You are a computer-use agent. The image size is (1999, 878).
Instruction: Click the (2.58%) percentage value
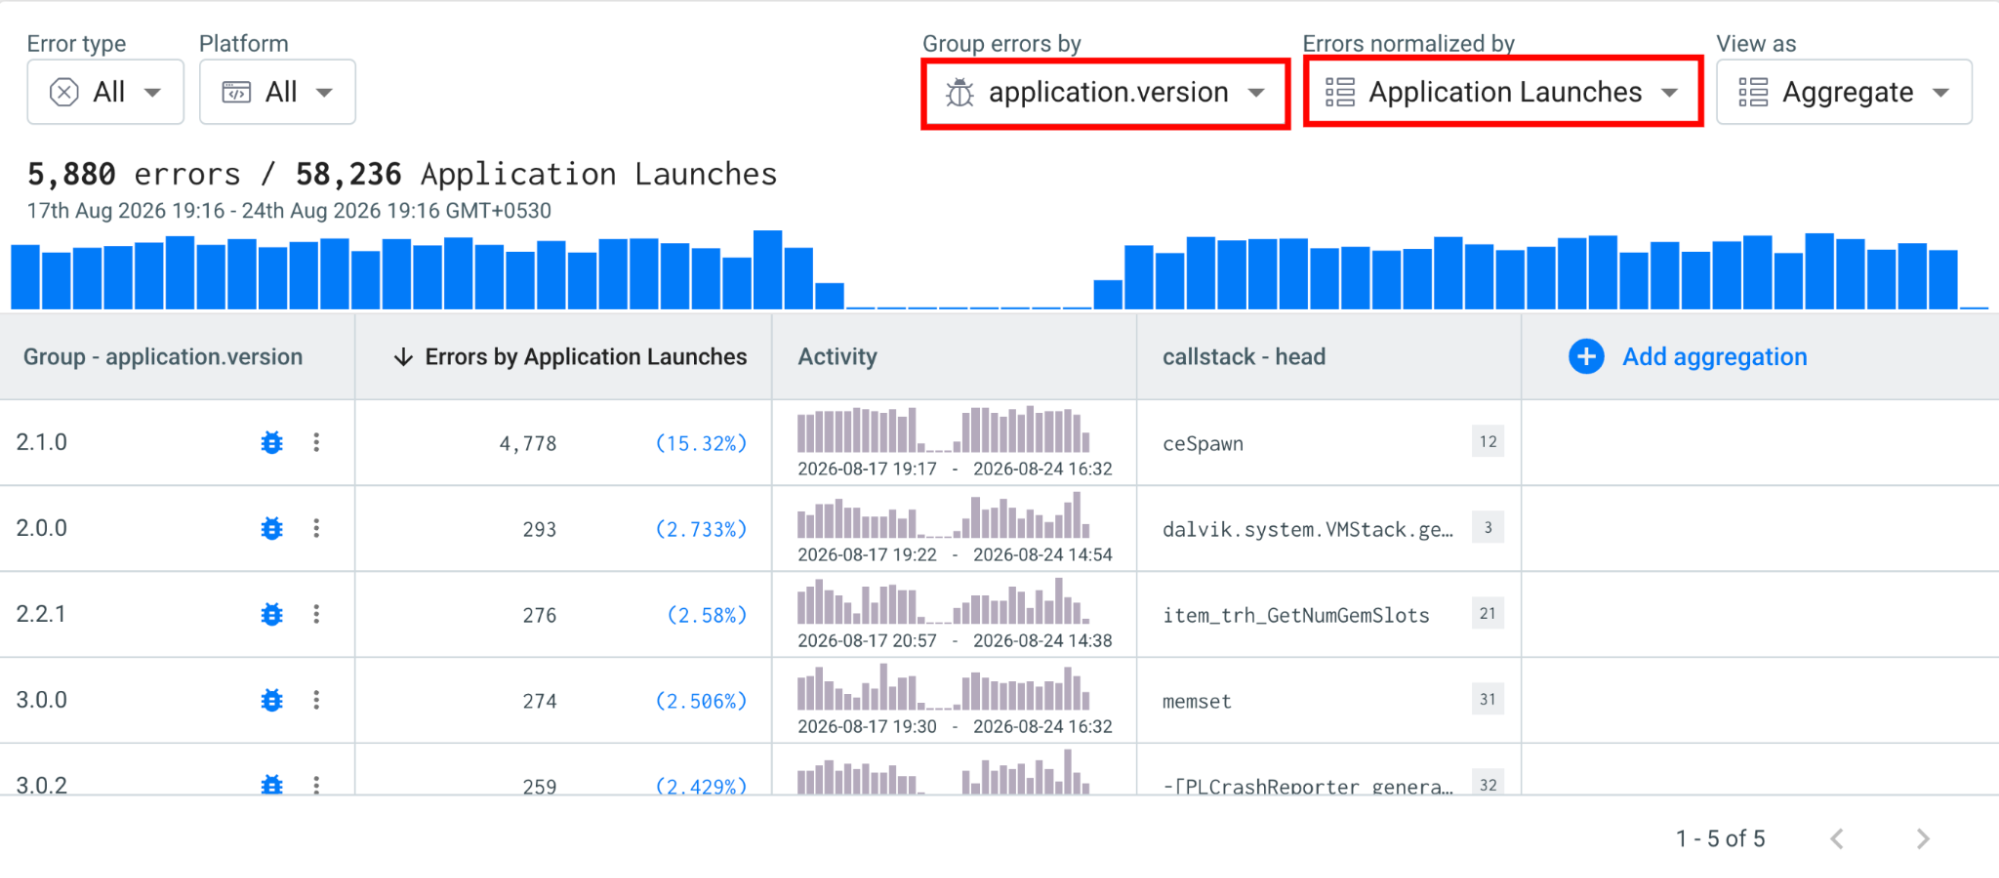click(707, 615)
